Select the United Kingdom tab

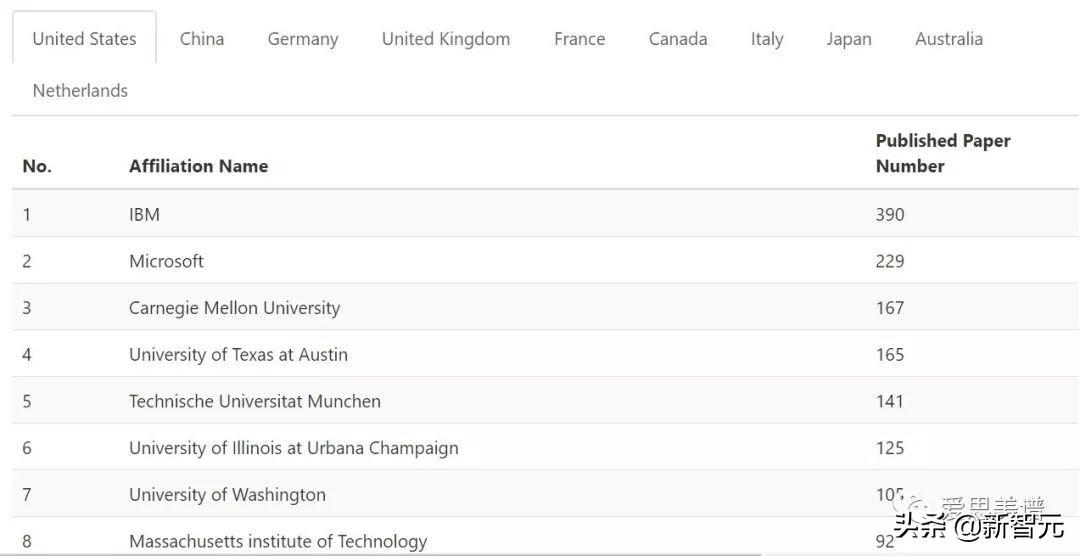pyautogui.click(x=446, y=39)
